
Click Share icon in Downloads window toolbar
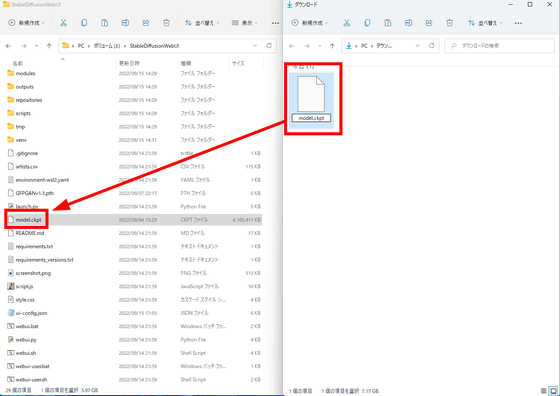(429, 23)
